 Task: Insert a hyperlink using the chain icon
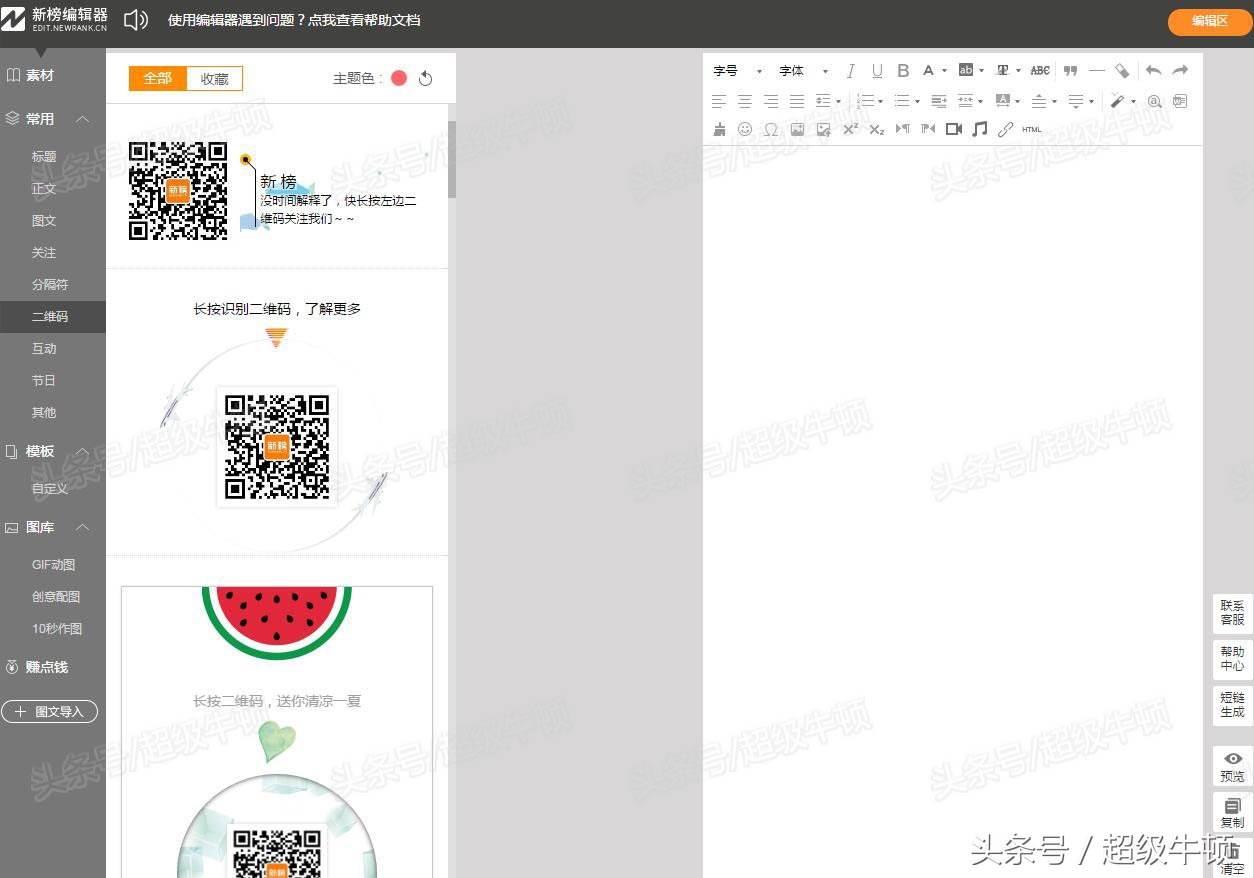click(1005, 128)
